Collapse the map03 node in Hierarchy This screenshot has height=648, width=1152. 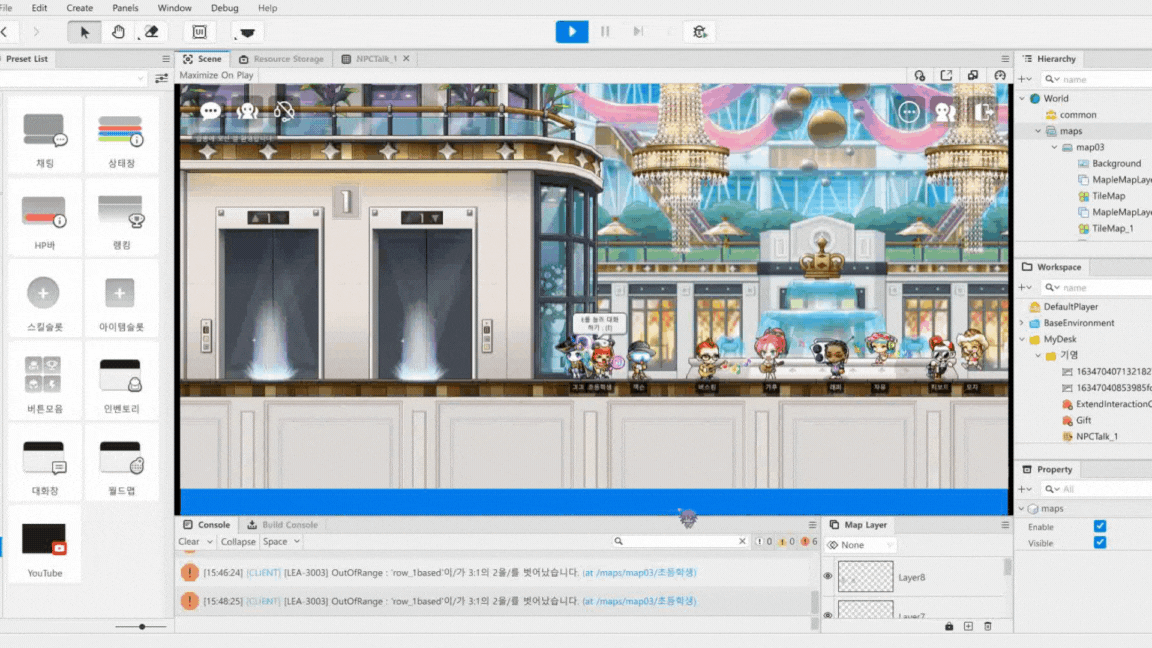point(1054,147)
